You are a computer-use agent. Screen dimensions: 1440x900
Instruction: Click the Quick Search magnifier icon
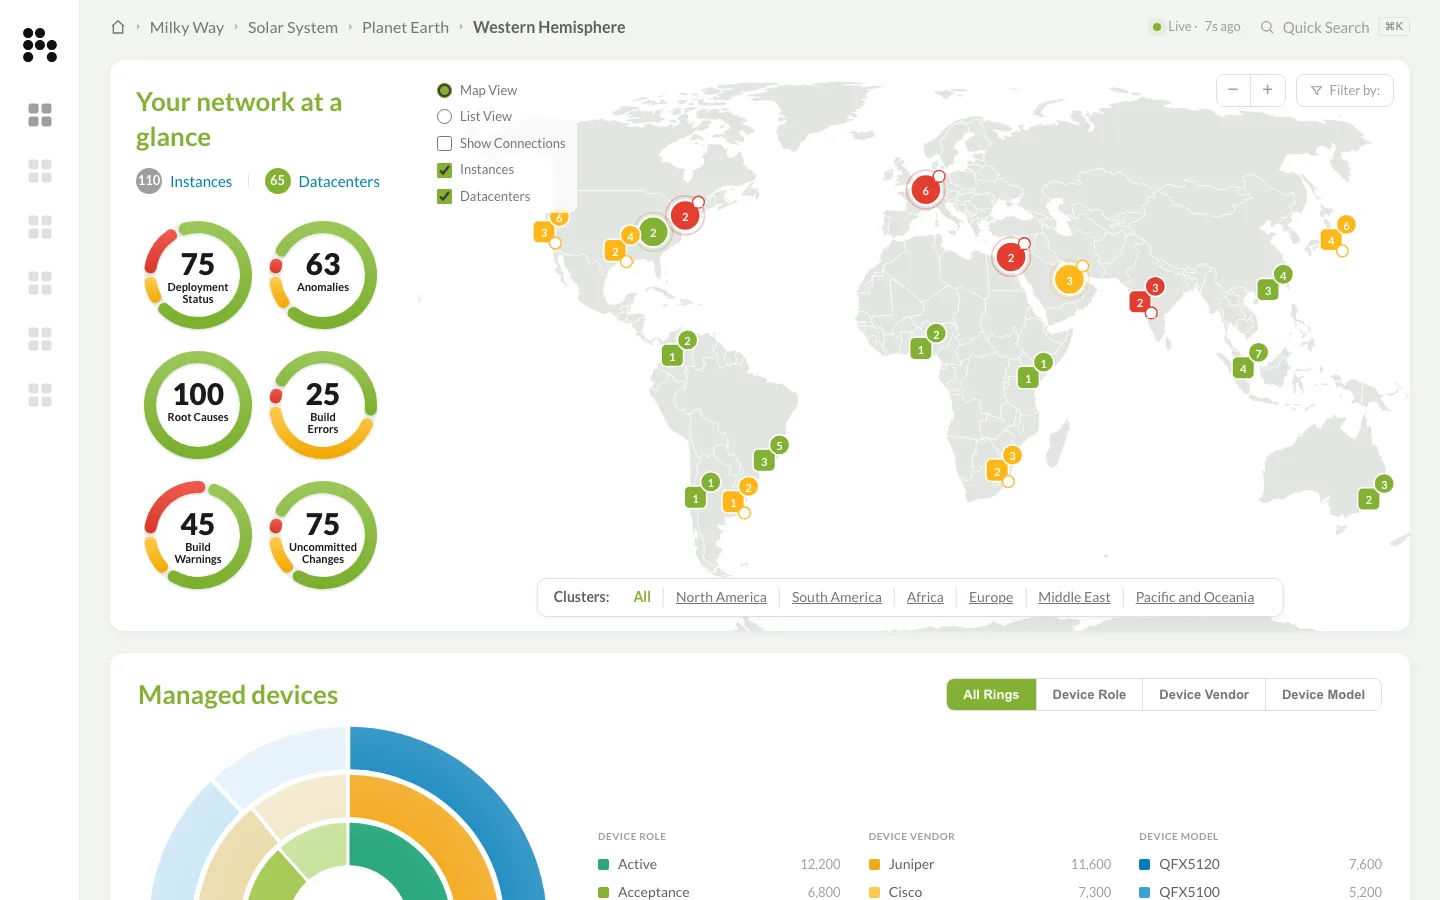tap(1267, 27)
